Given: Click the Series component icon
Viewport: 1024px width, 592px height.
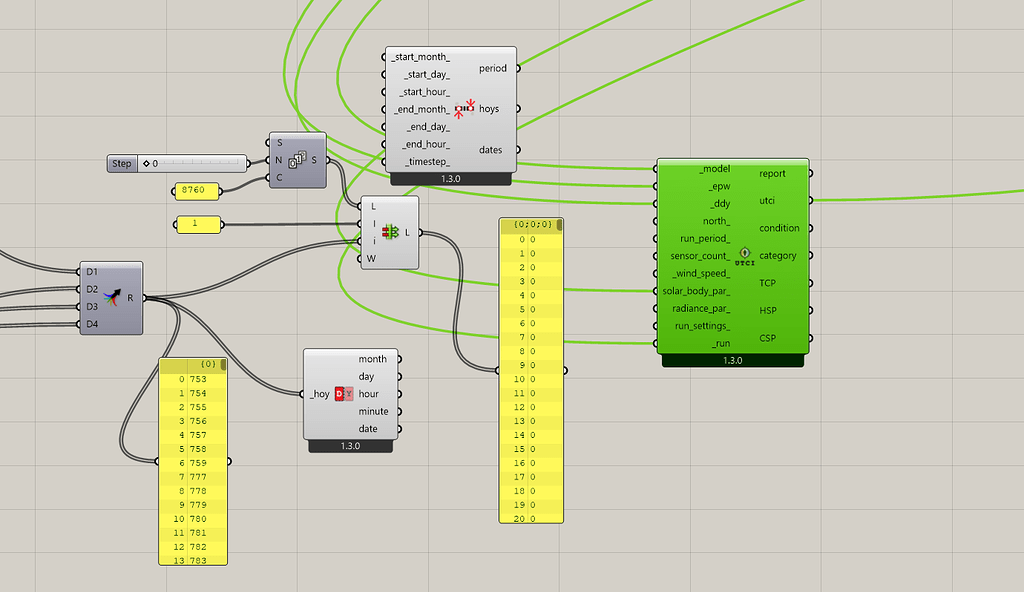Looking at the screenshot, I should [297, 159].
